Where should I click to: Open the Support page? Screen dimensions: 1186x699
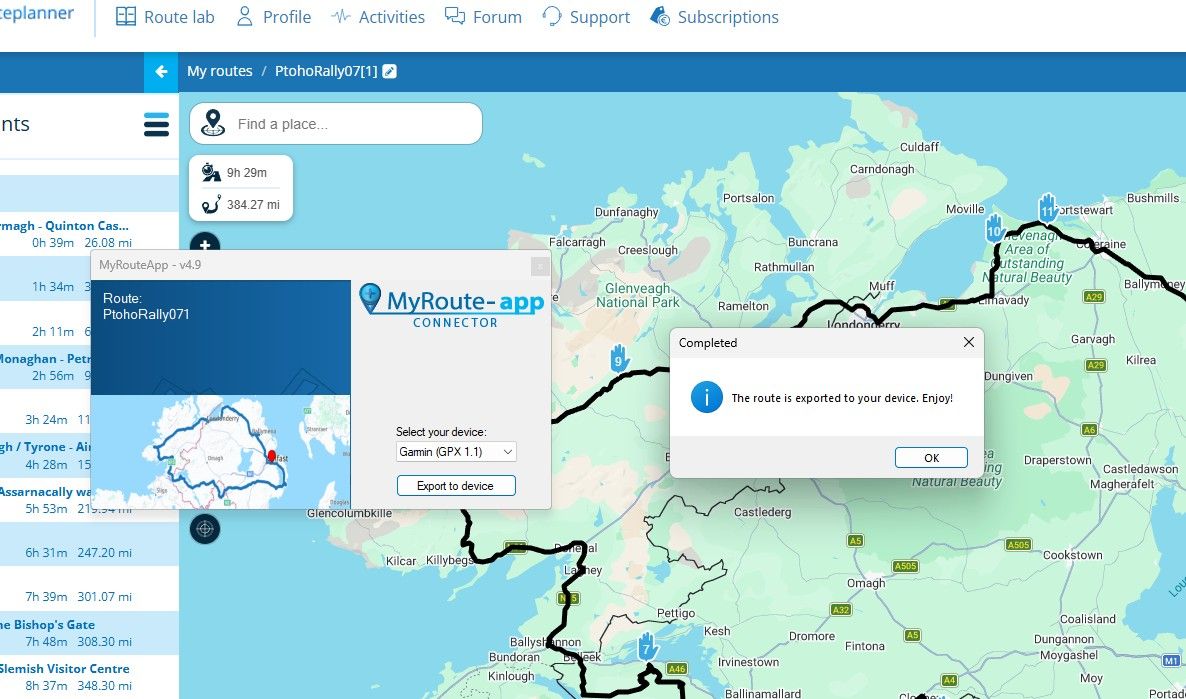[586, 17]
